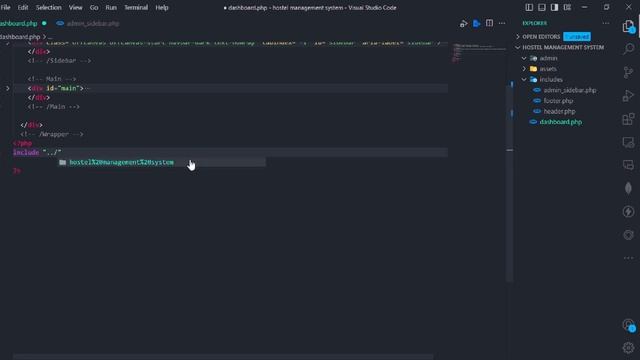Collapse the admin folder
Image resolution: width=640 pixels, height=360 pixels.
pyautogui.click(x=548, y=58)
